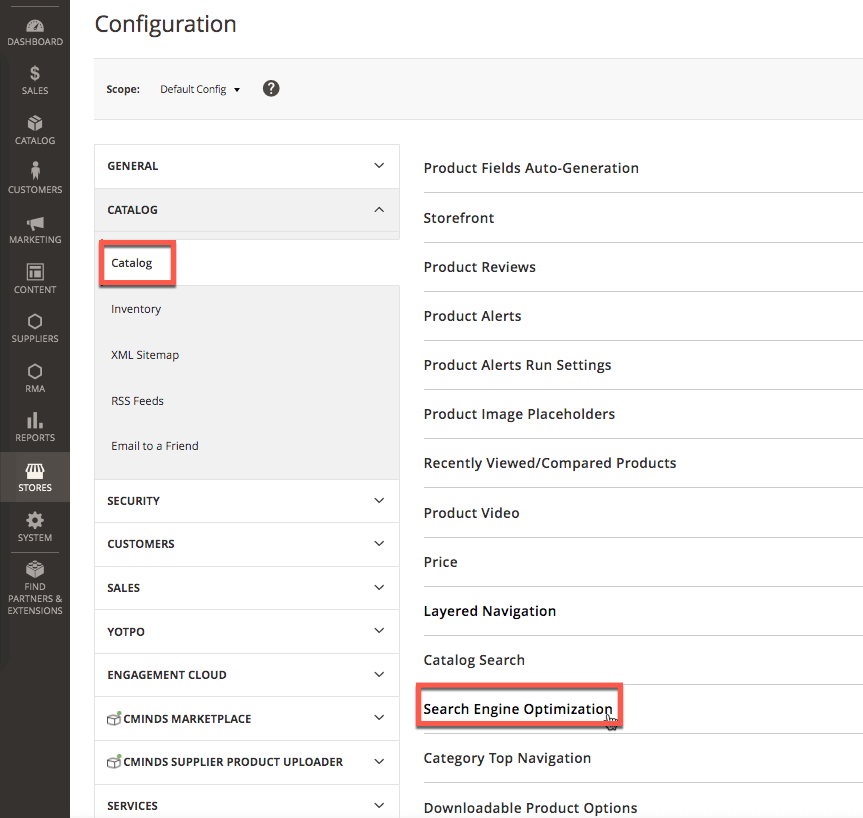Click the Sales dollar icon
The image size is (863, 818).
35,74
